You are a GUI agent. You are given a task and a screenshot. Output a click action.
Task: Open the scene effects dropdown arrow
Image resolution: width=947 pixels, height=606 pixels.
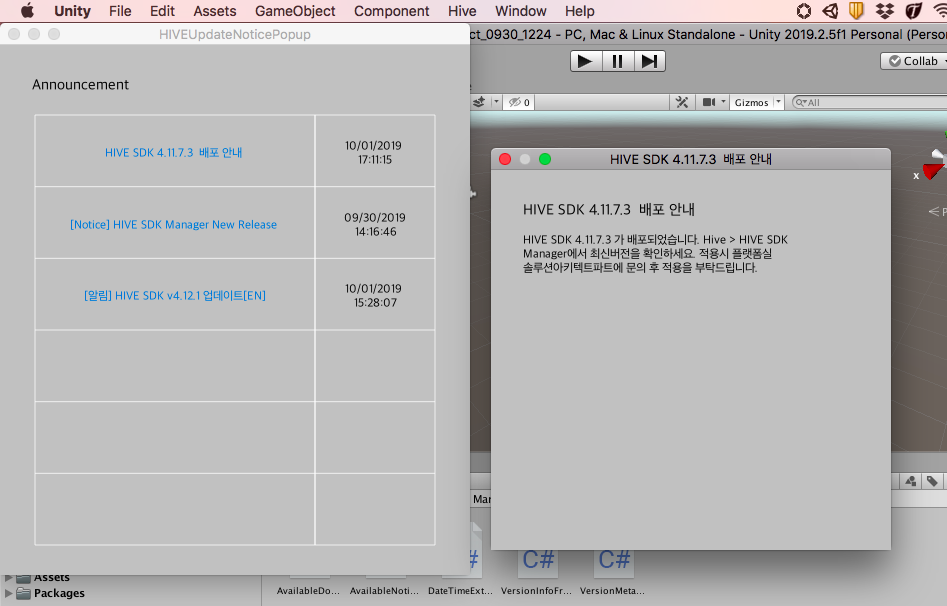(496, 102)
